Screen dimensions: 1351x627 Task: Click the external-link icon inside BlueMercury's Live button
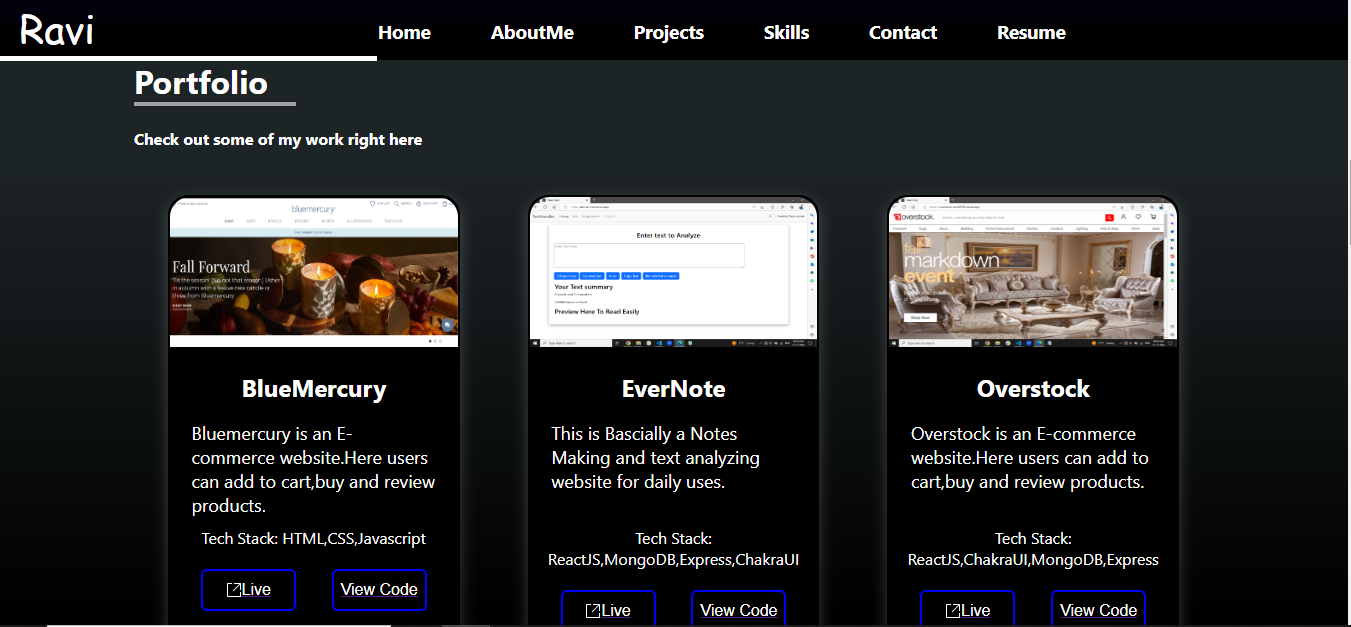(x=235, y=588)
